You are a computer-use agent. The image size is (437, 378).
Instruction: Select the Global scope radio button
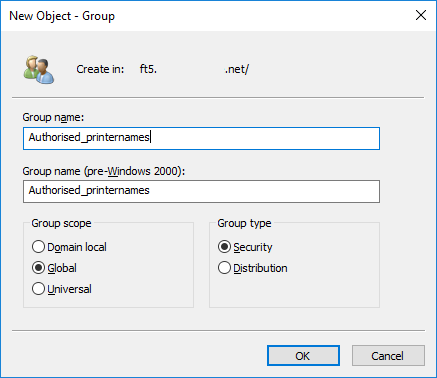(54, 268)
